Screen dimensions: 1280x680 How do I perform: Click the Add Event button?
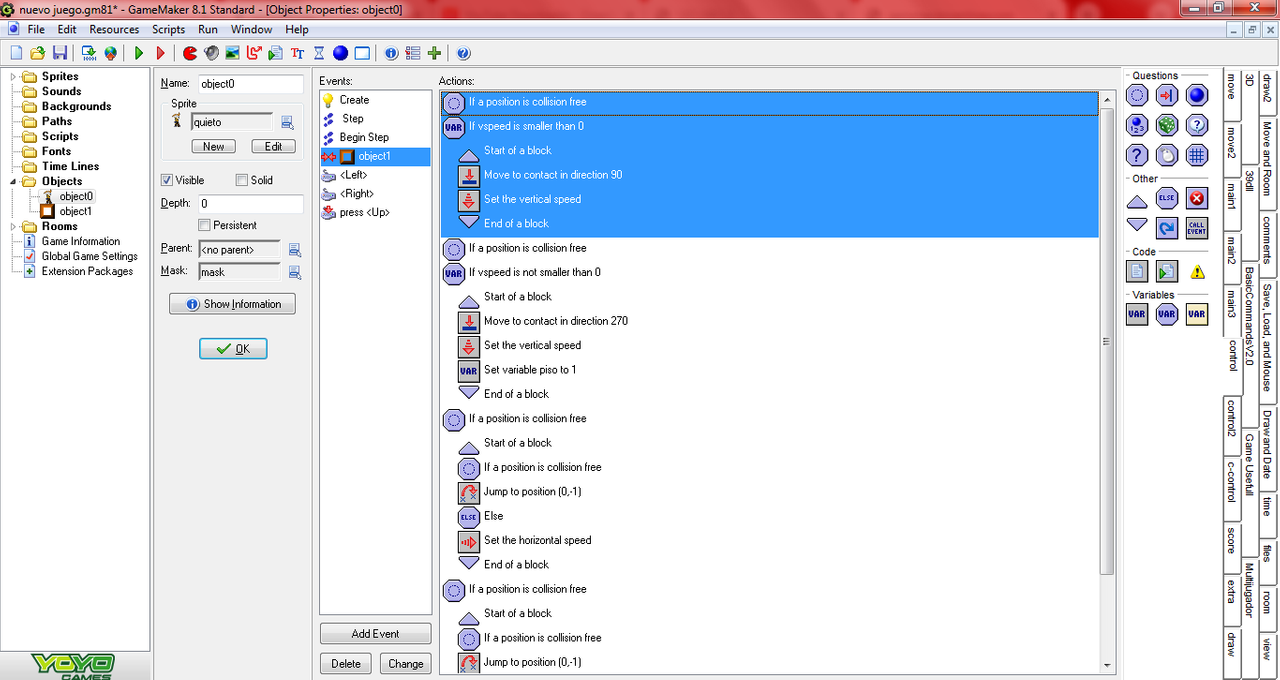coord(376,634)
